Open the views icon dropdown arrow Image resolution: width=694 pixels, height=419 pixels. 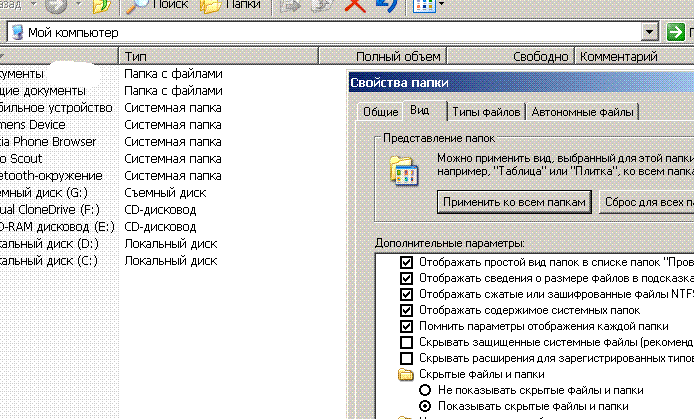[443, 6]
